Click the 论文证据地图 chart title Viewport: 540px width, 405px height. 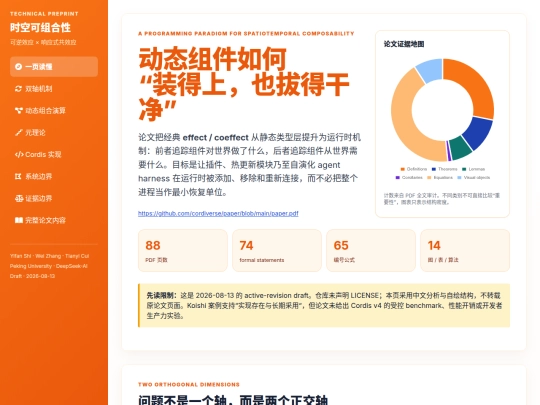pos(404,44)
